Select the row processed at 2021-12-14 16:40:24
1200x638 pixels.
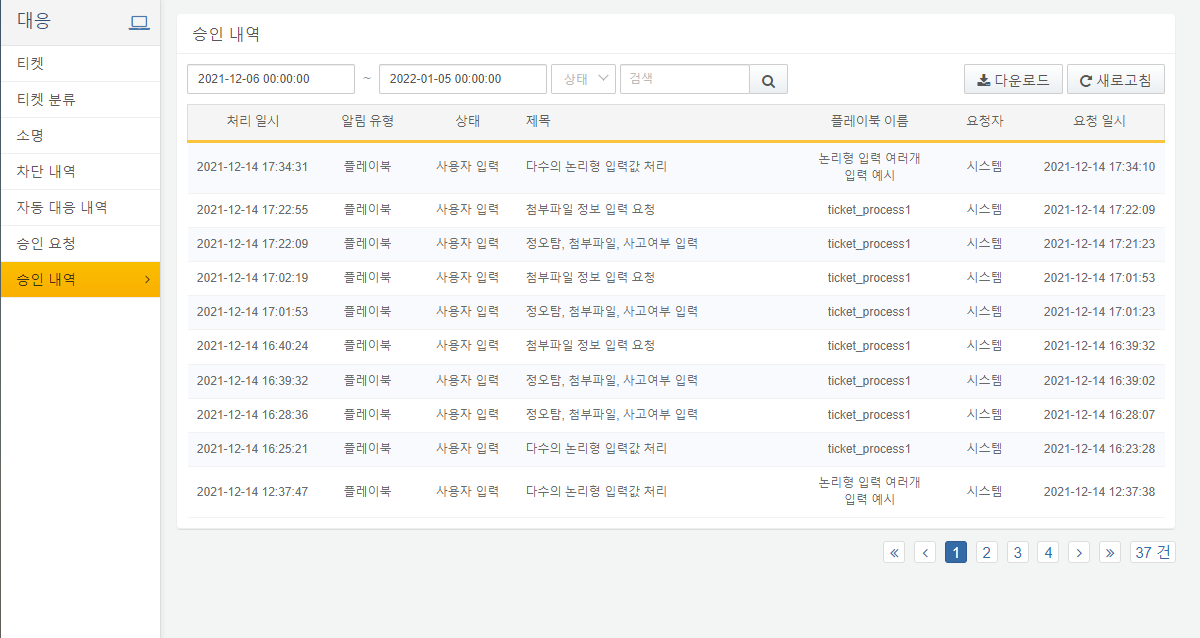pos(676,346)
